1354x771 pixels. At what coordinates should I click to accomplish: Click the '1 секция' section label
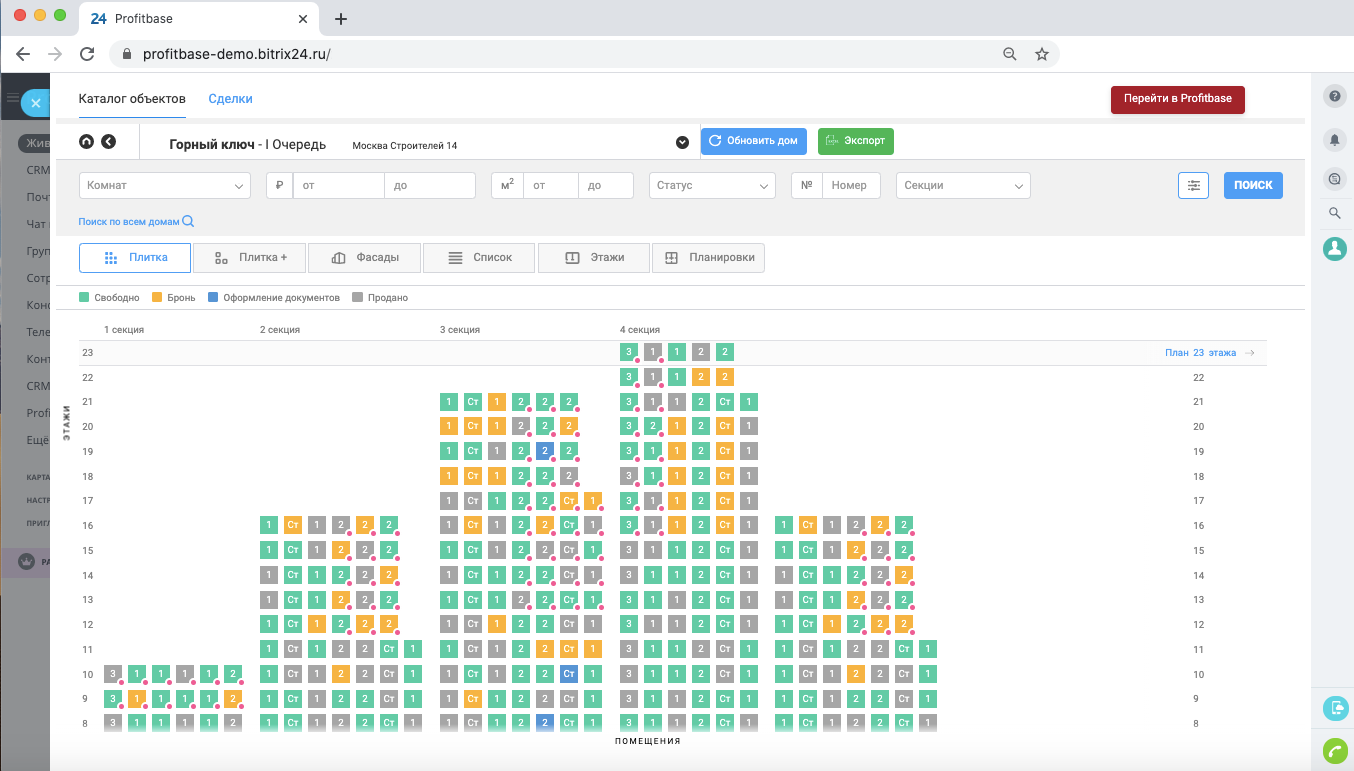click(124, 329)
